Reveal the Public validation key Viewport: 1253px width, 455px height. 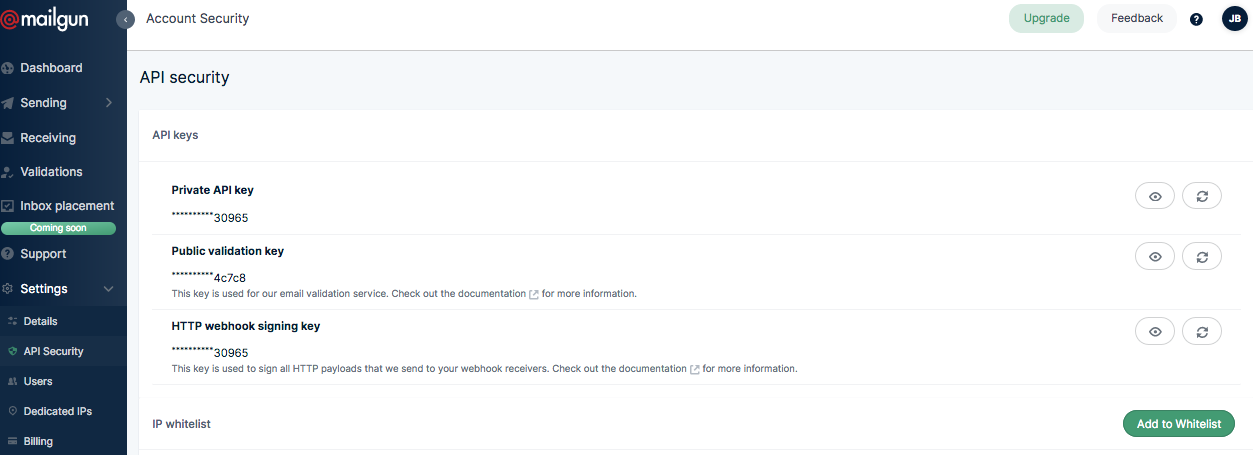point(1155,257)
